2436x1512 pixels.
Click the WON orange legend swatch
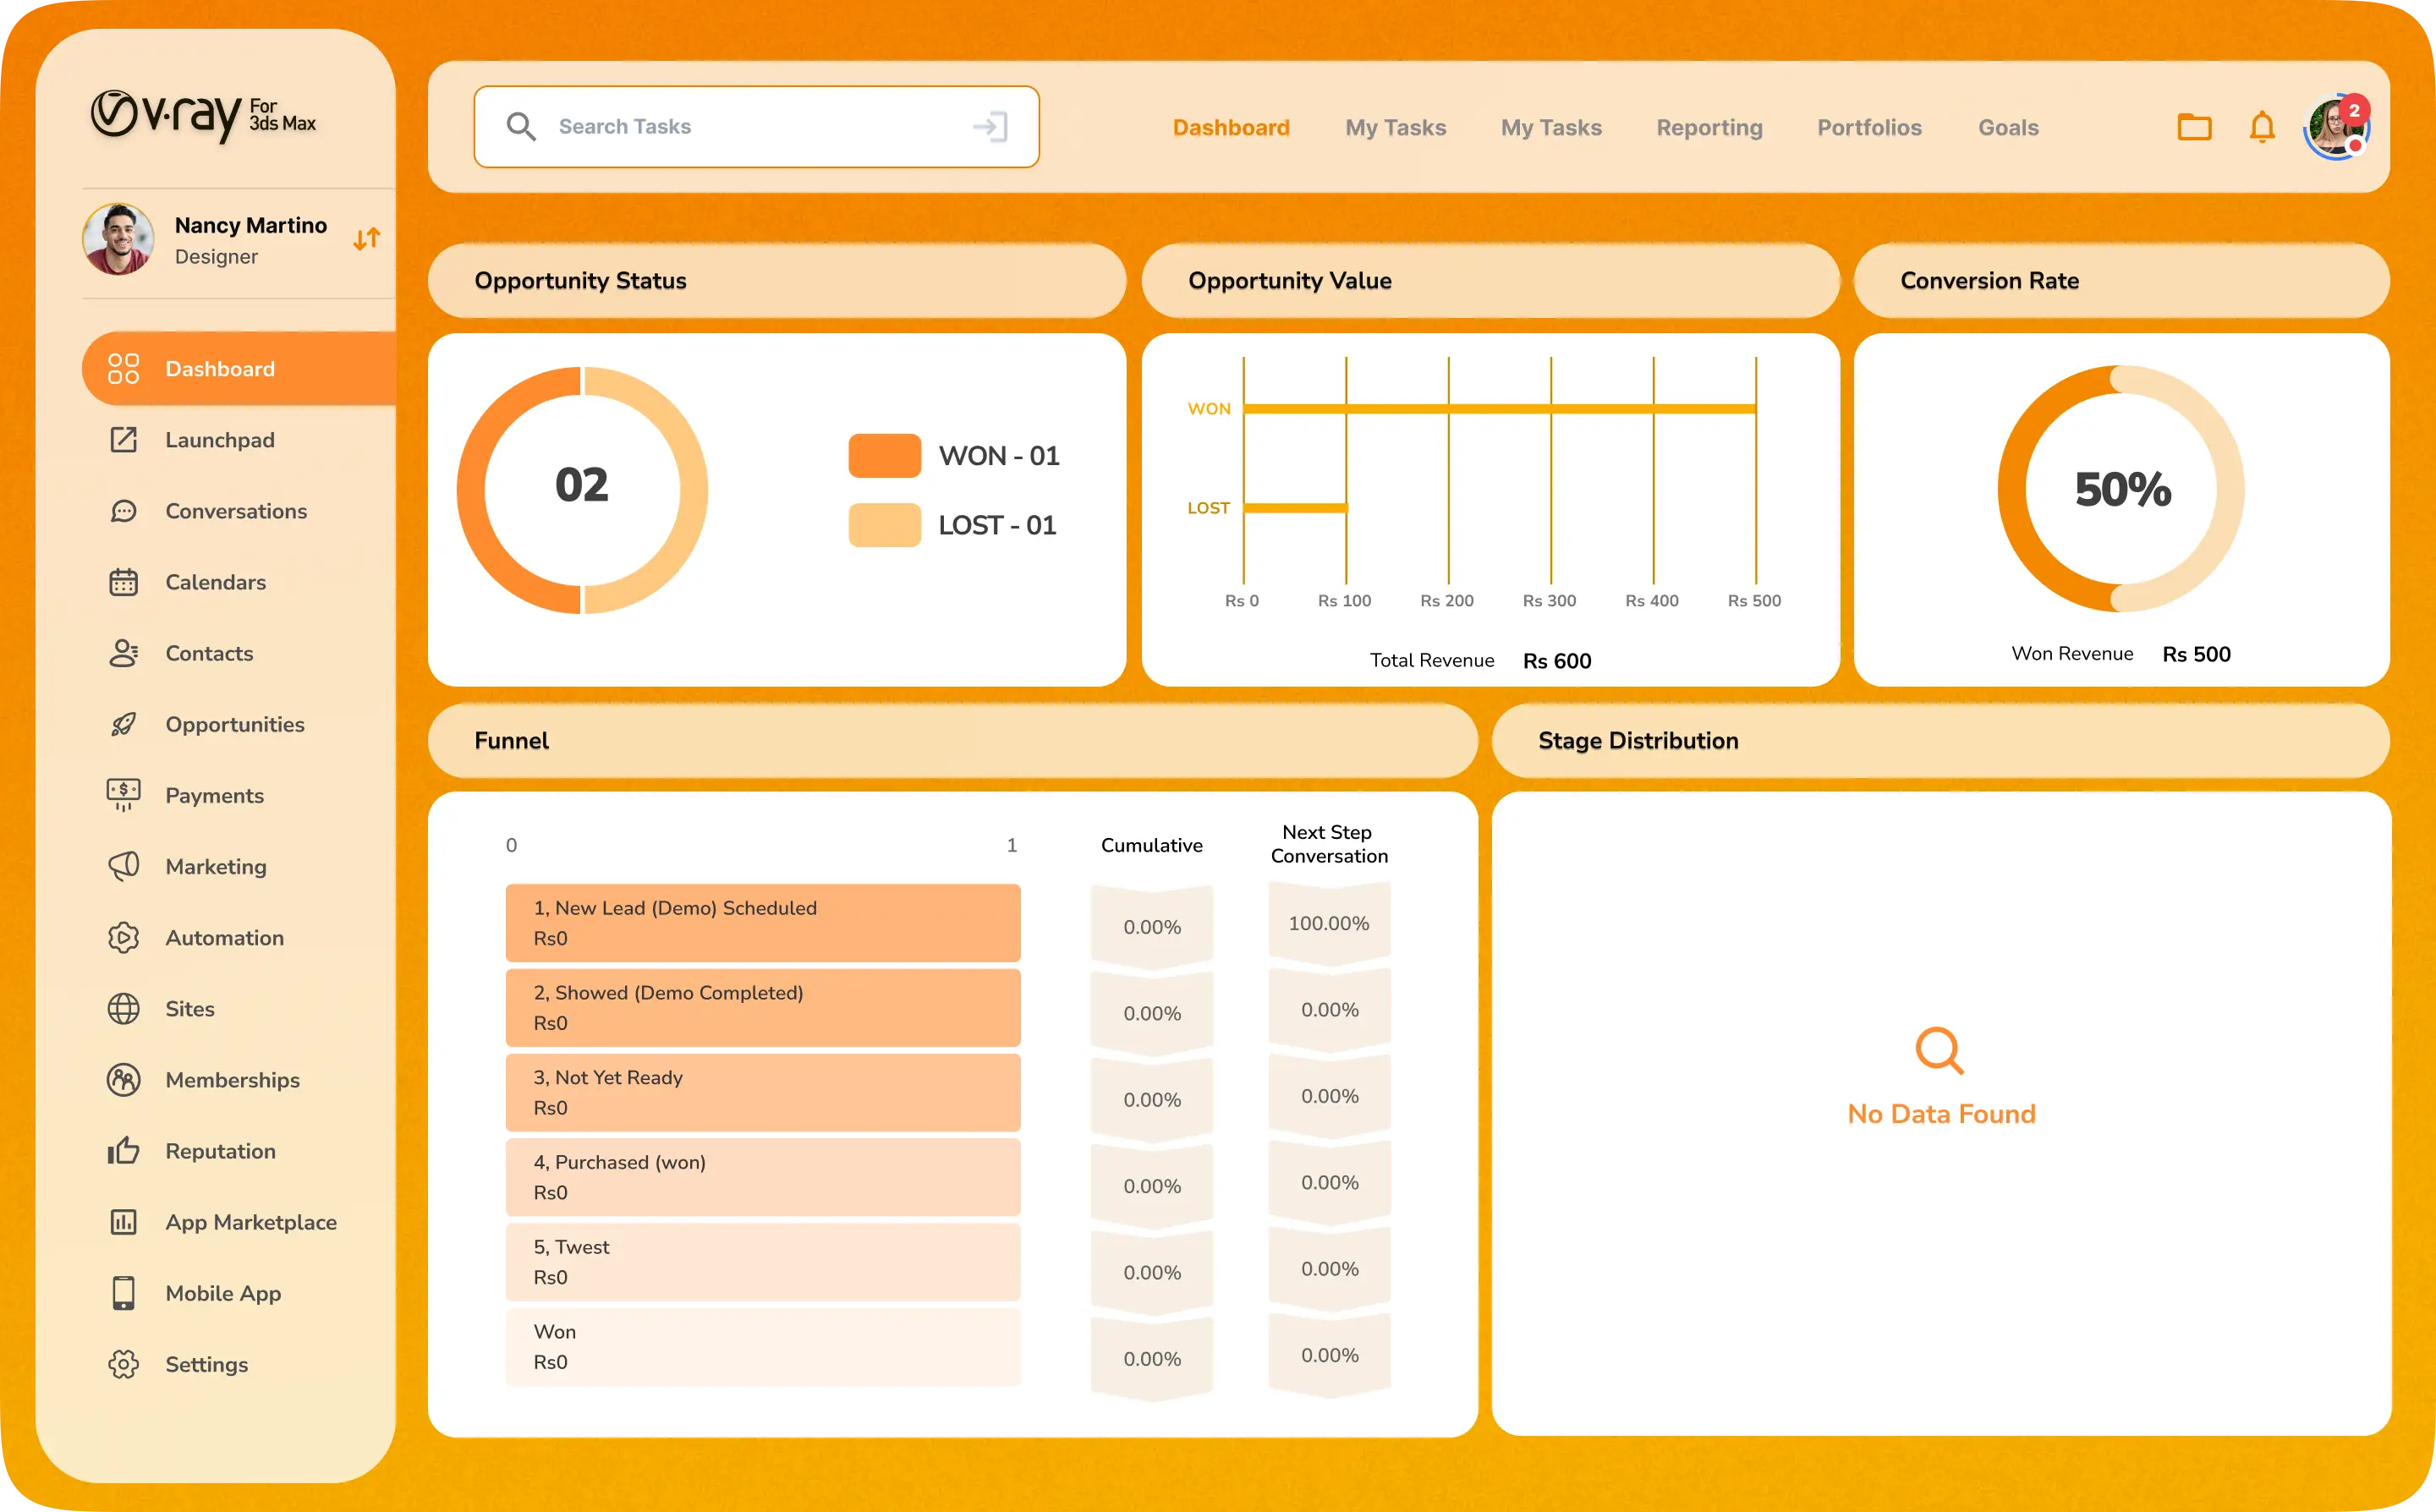pos(884,455)
